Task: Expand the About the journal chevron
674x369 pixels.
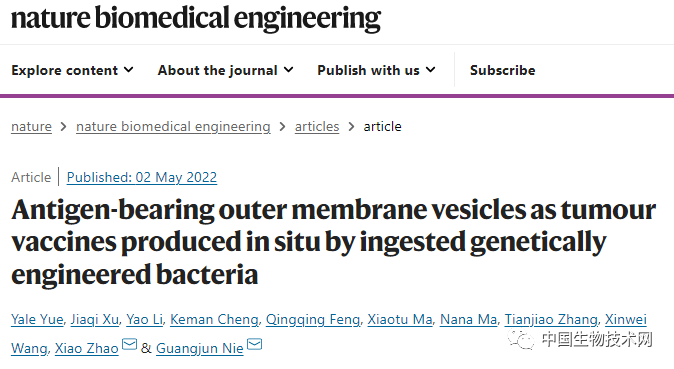Action: [288, 70]
